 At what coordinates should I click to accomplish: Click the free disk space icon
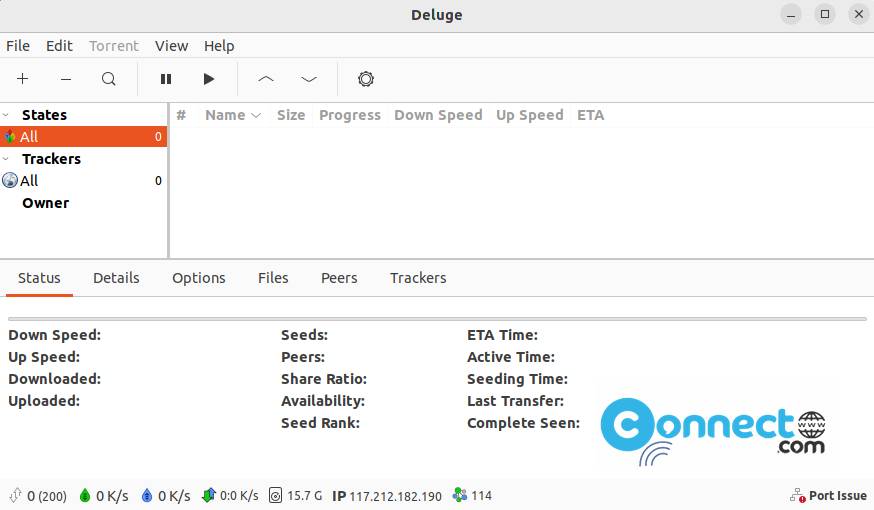coord(275,495)
